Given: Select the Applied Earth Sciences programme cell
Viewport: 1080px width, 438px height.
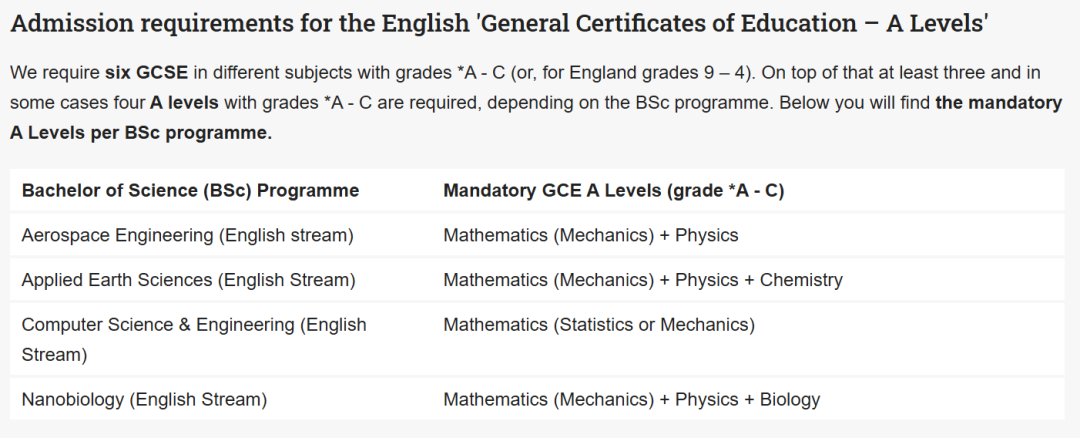Looking at the screenshot, I should coord(189,280).
